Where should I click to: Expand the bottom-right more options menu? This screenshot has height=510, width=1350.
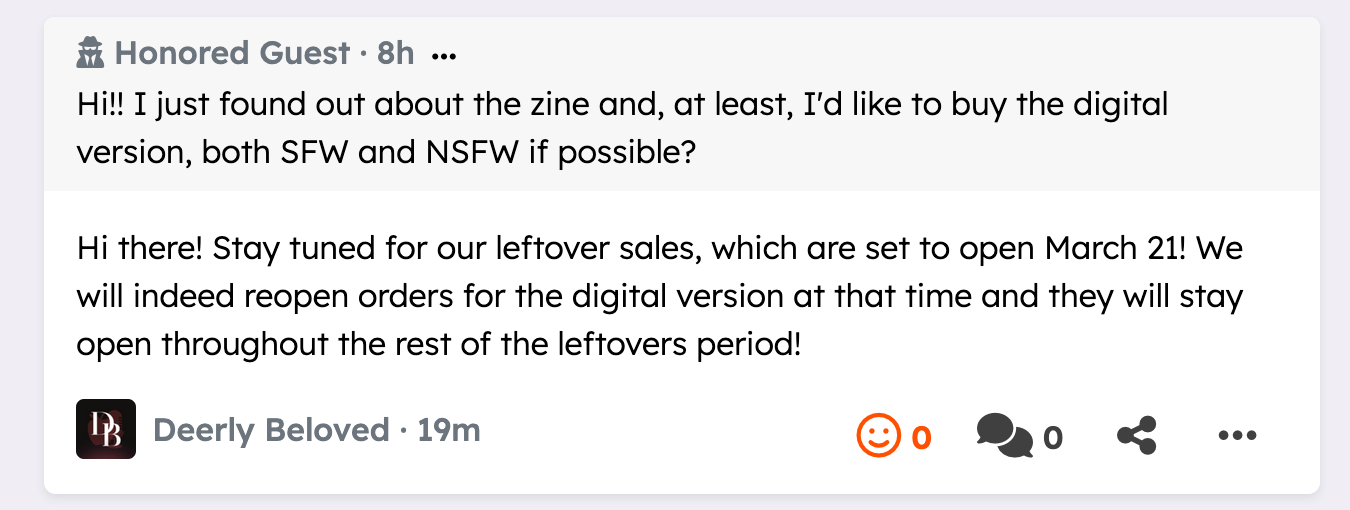[x=1237, y=436]
